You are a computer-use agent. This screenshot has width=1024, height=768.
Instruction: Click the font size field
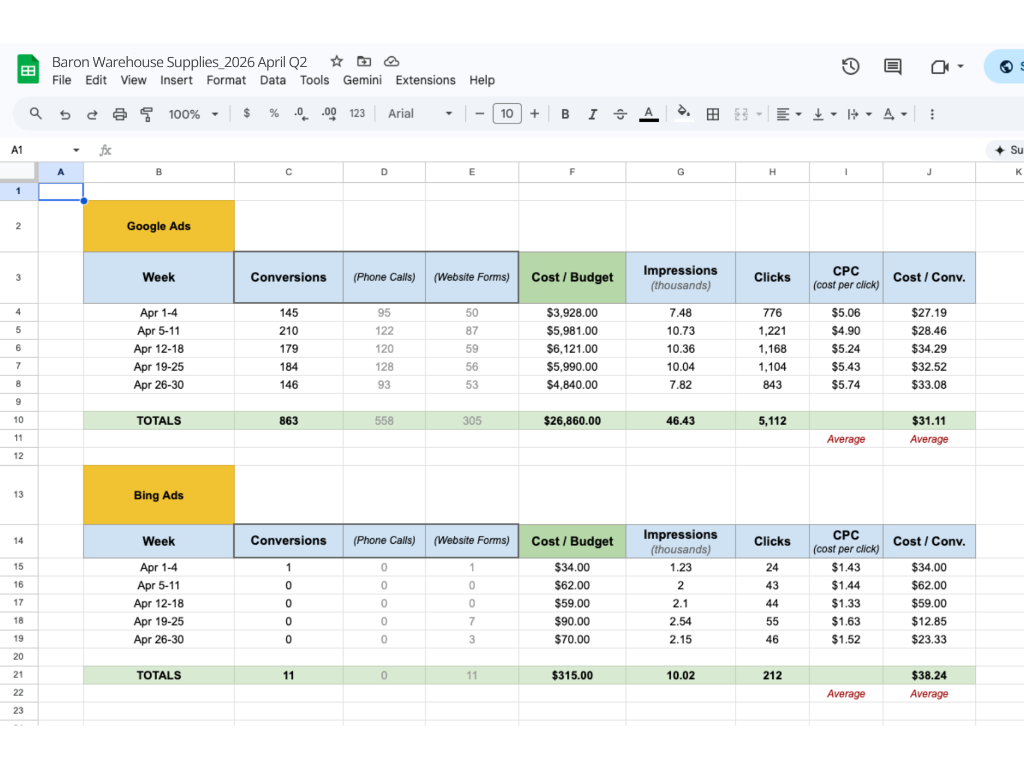pos(507,114)
